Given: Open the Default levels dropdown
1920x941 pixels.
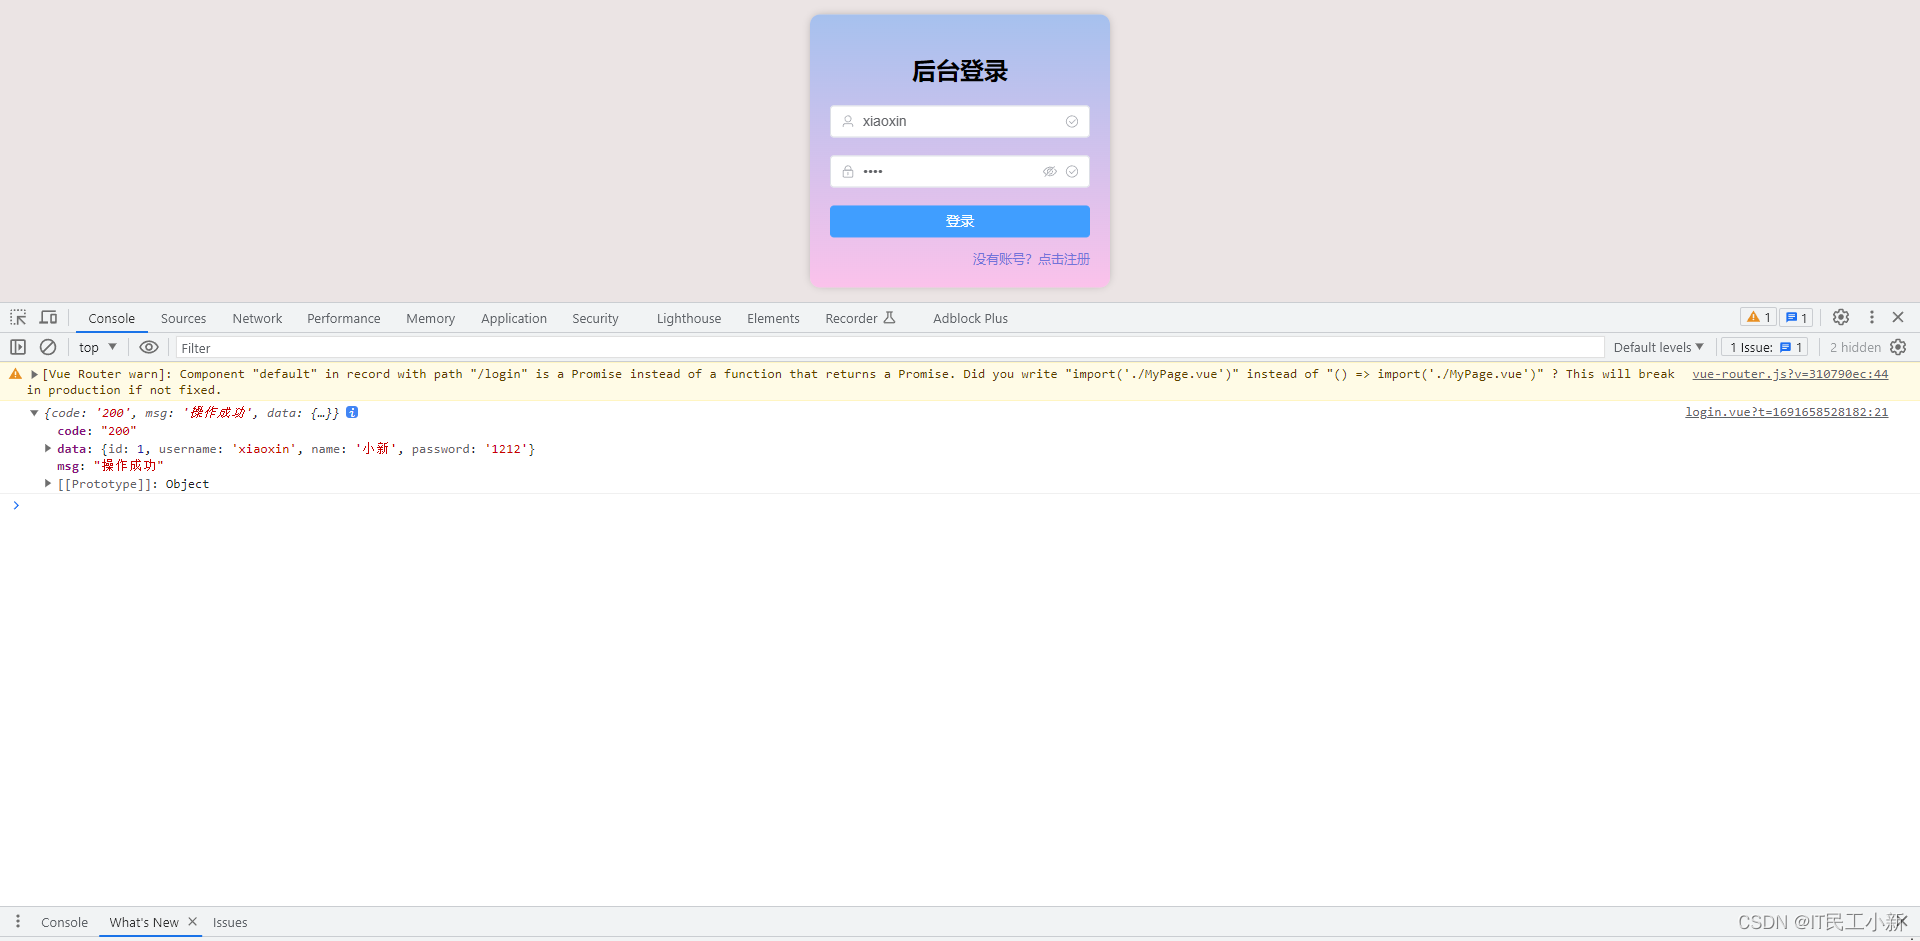Looking at the screenshot, I should [x=1657, y=347].
